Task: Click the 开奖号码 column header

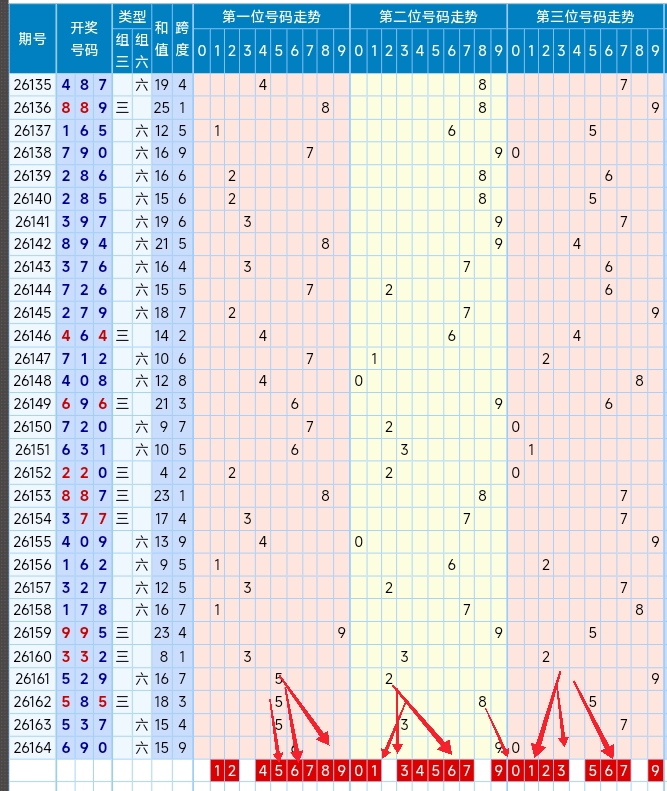Action: click(84, 39)
